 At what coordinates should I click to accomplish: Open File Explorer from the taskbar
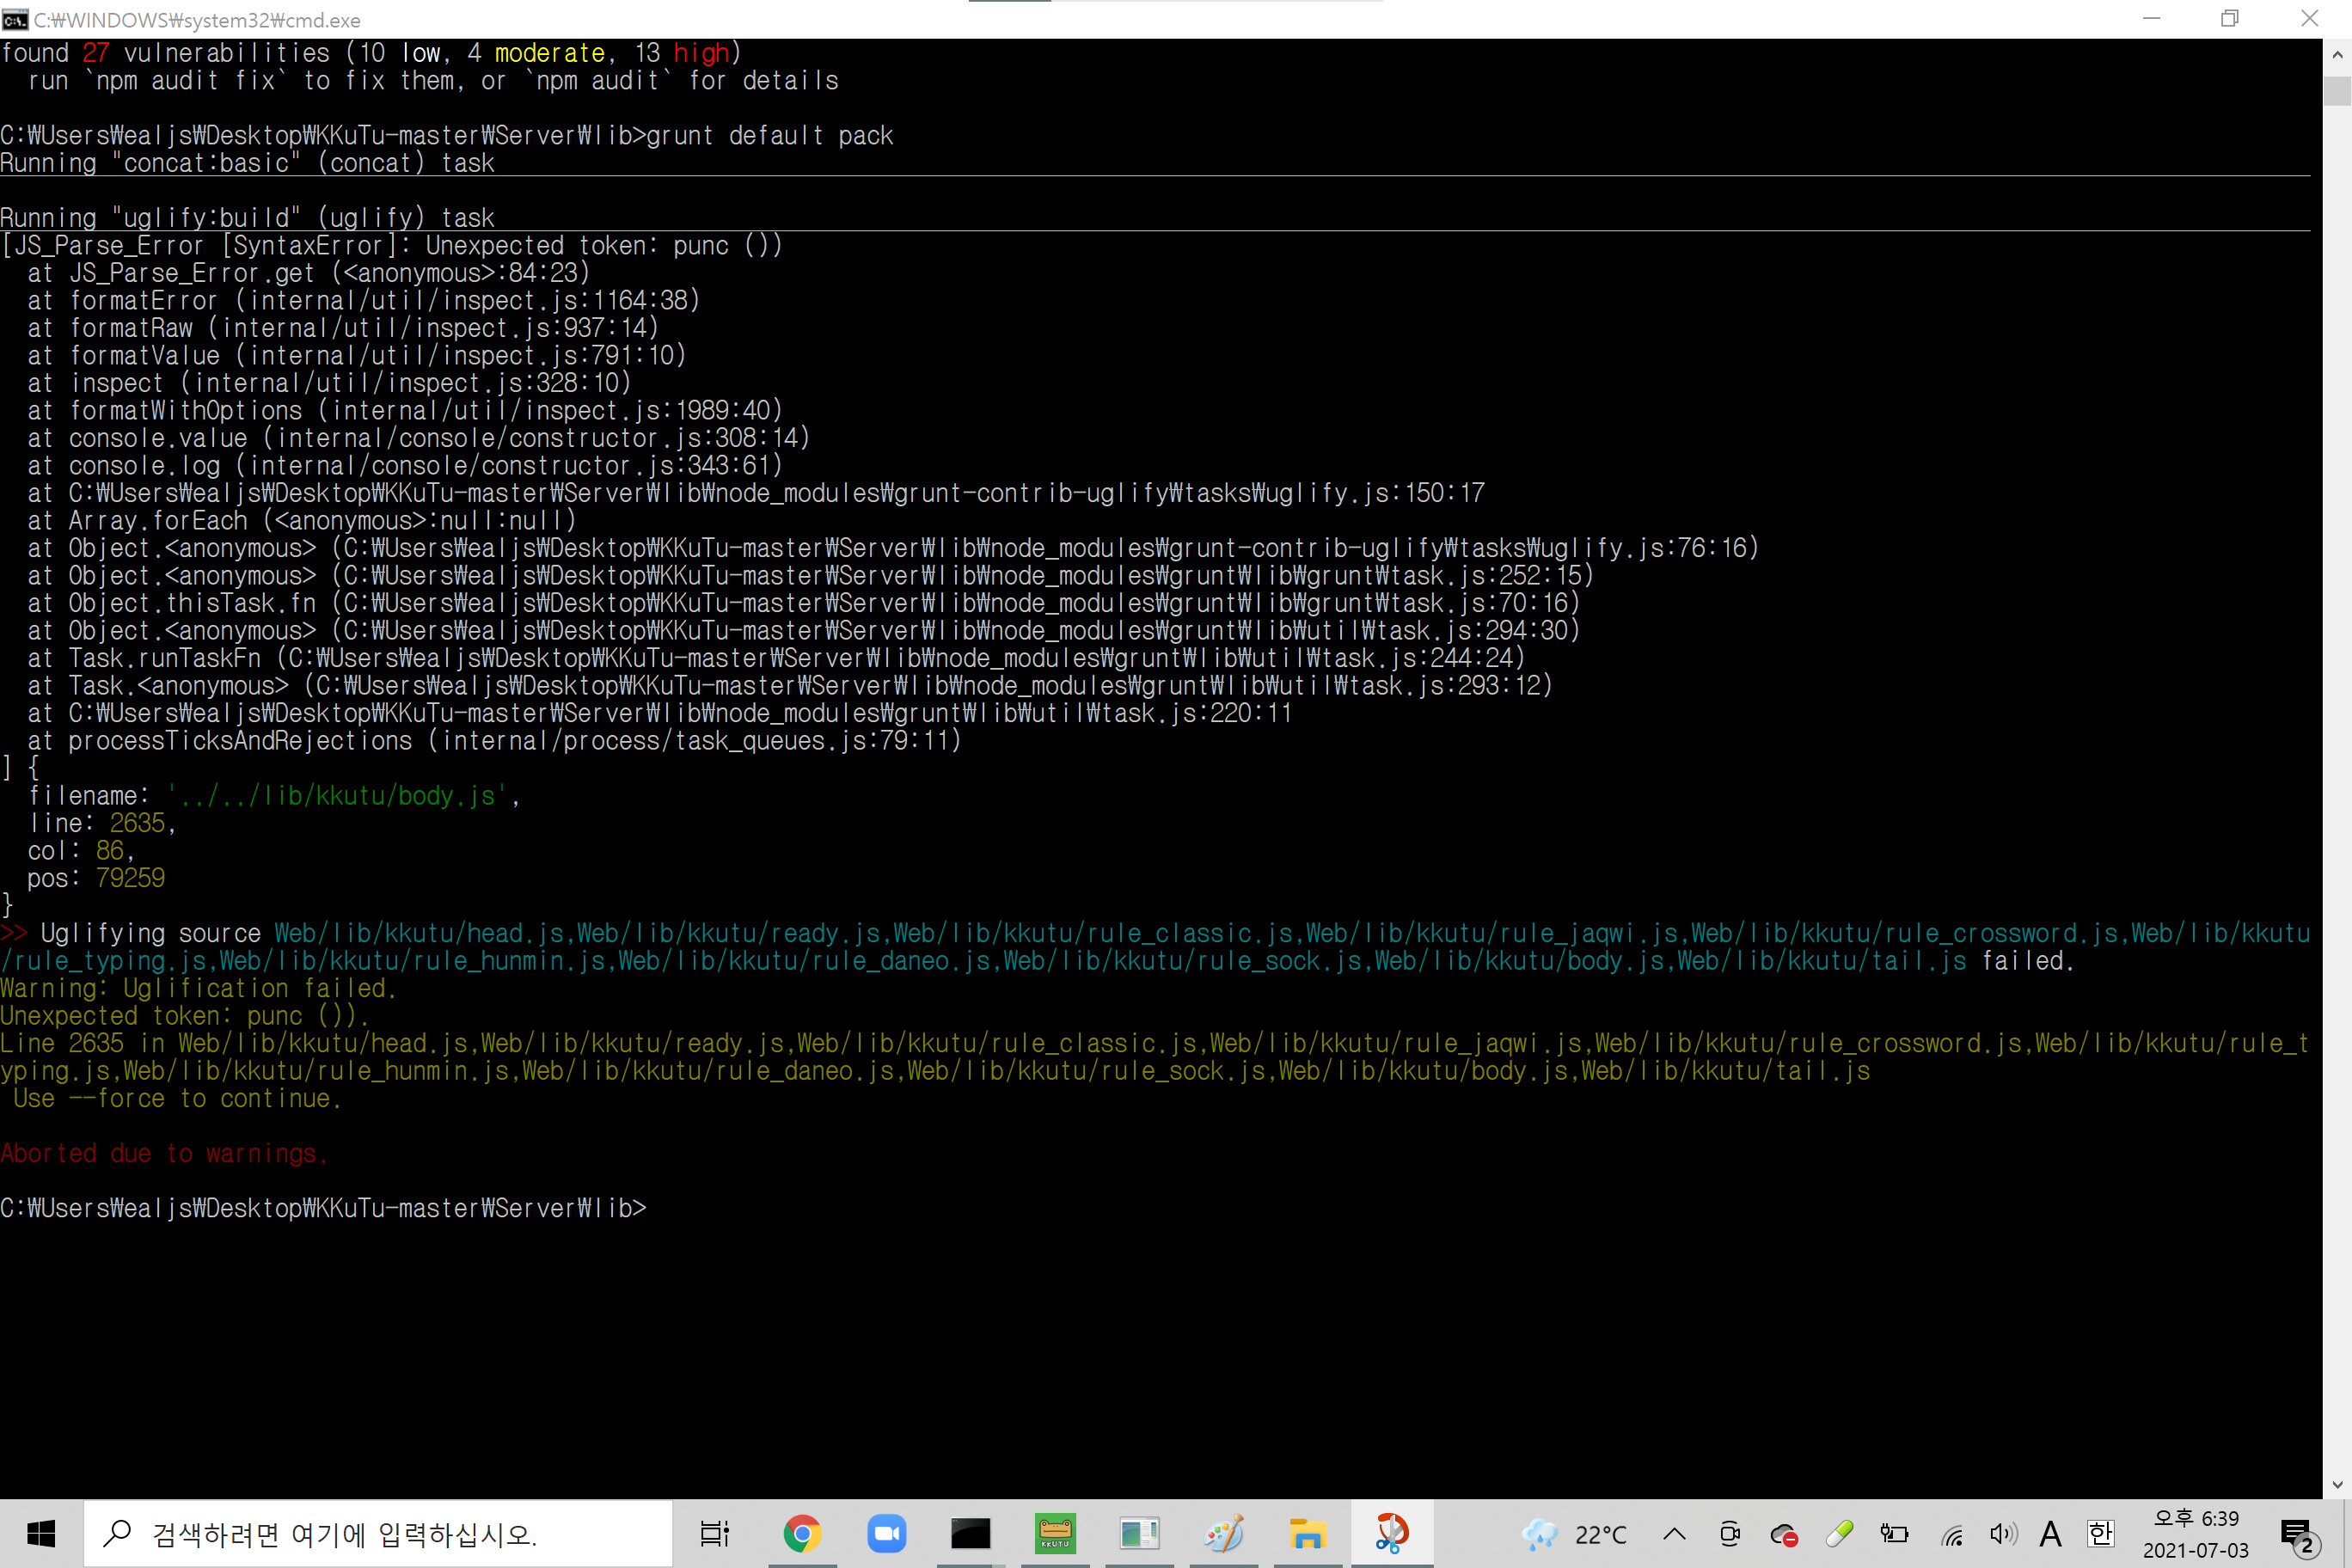[1307, 1533]
